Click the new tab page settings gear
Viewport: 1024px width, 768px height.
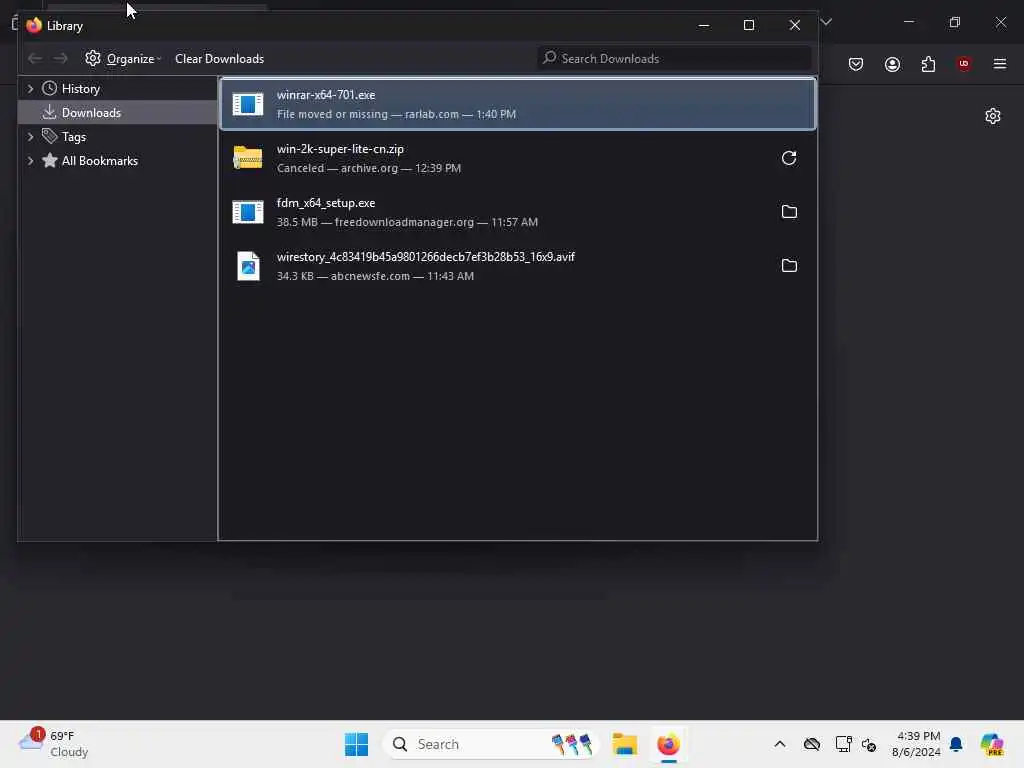993,116
